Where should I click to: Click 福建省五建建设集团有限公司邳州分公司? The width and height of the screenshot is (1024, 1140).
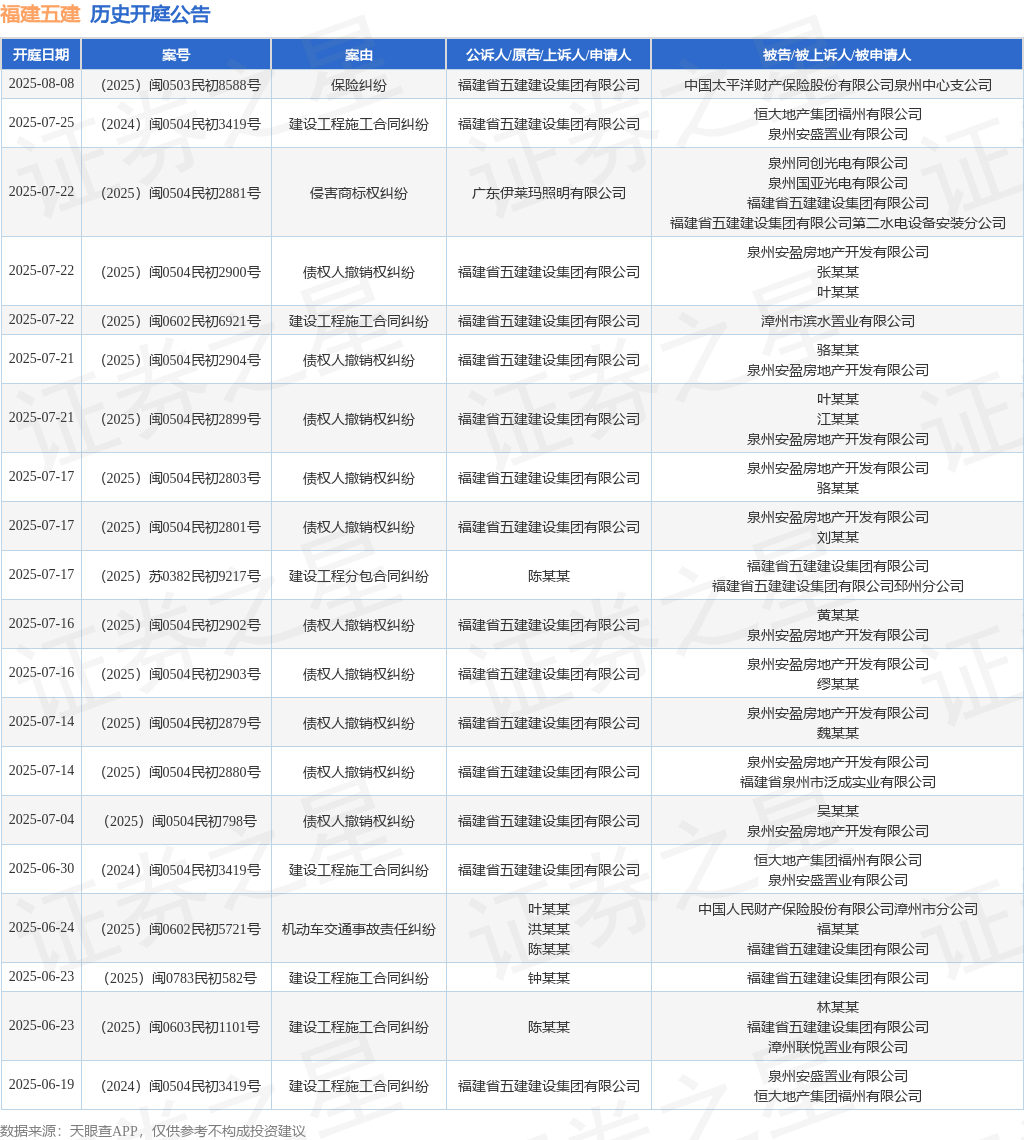click(x=838, y=586)
